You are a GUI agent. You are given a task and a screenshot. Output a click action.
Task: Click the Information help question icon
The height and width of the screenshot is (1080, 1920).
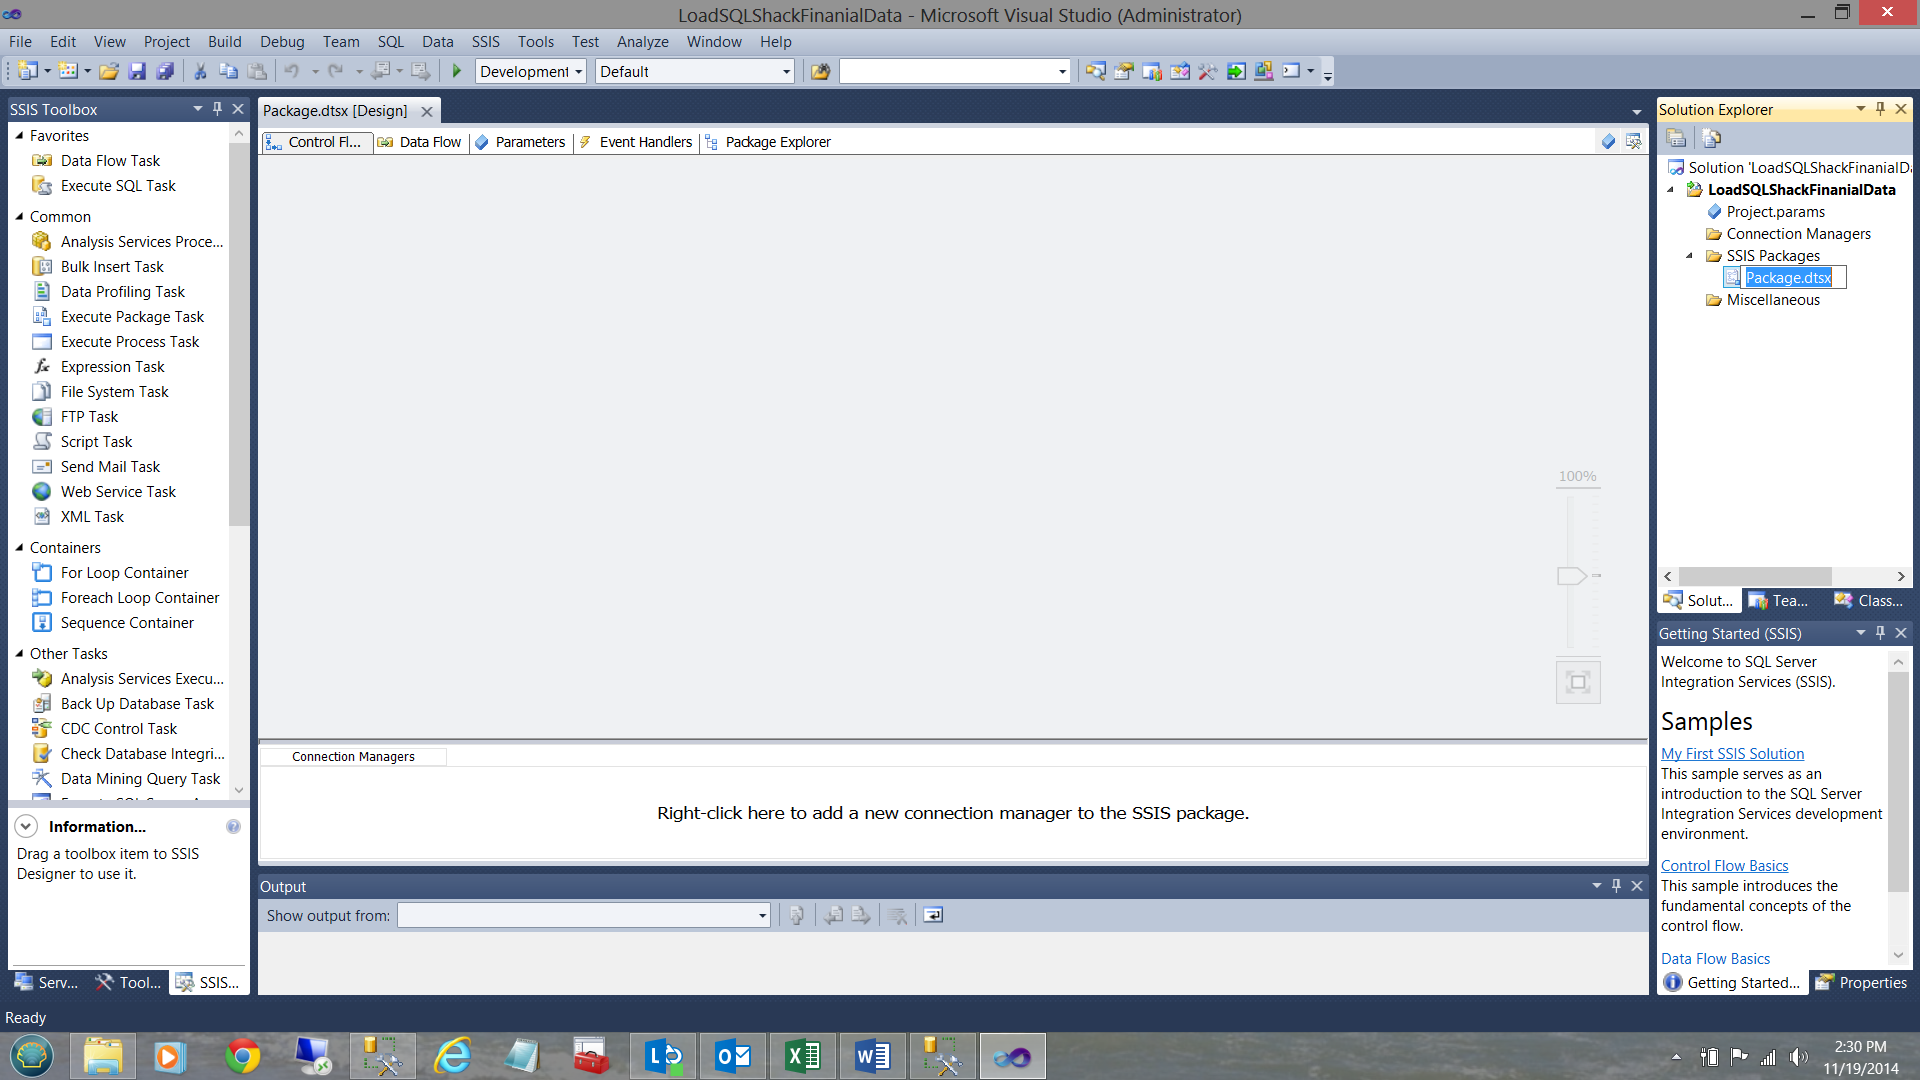233,827
